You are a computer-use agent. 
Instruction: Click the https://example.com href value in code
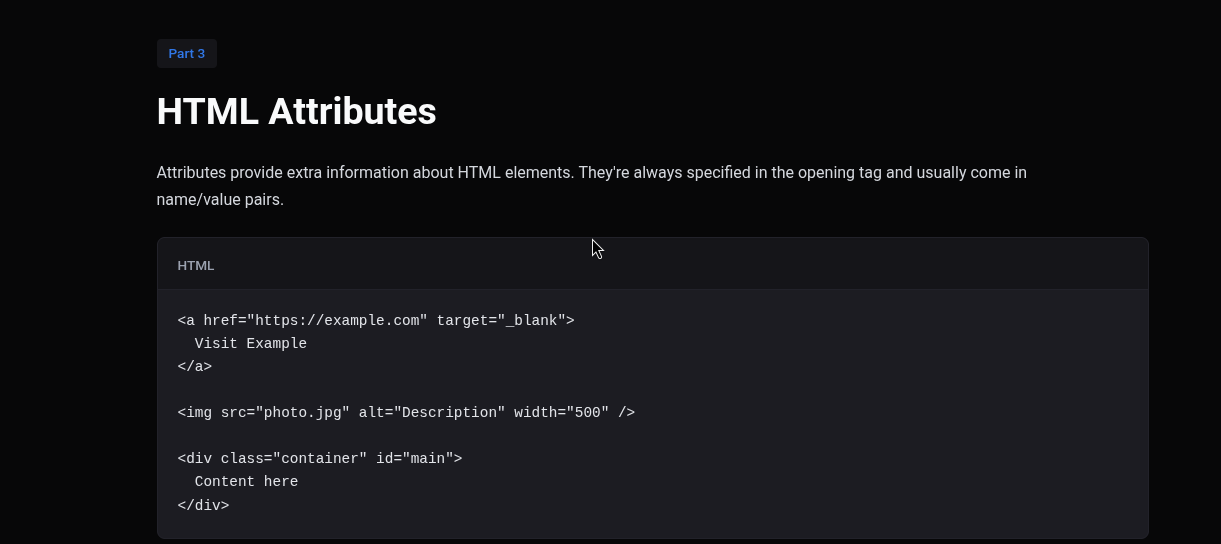pyautogui.click(x=341, y=321)
